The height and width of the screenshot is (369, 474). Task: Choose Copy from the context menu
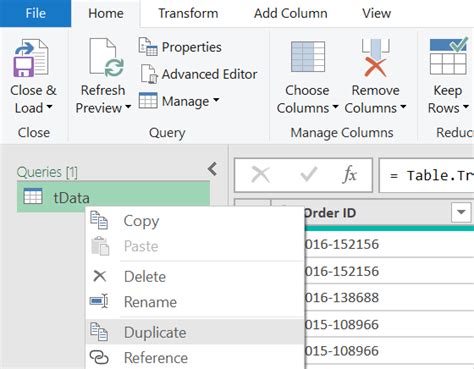coord(195,221)
